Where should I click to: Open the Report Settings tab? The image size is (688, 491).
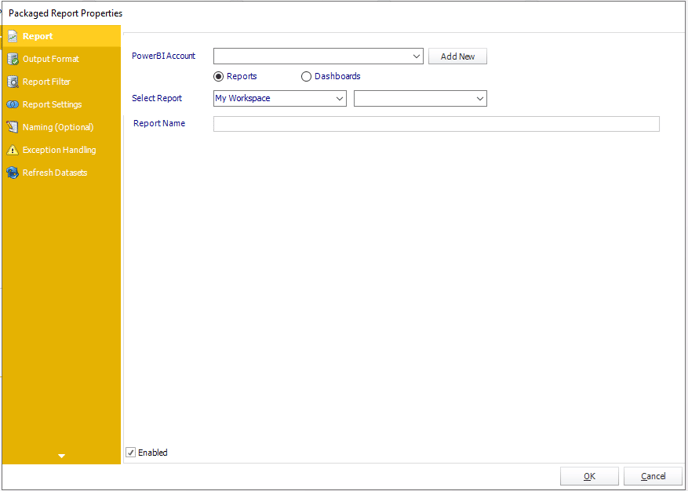(x=61, y=104)
